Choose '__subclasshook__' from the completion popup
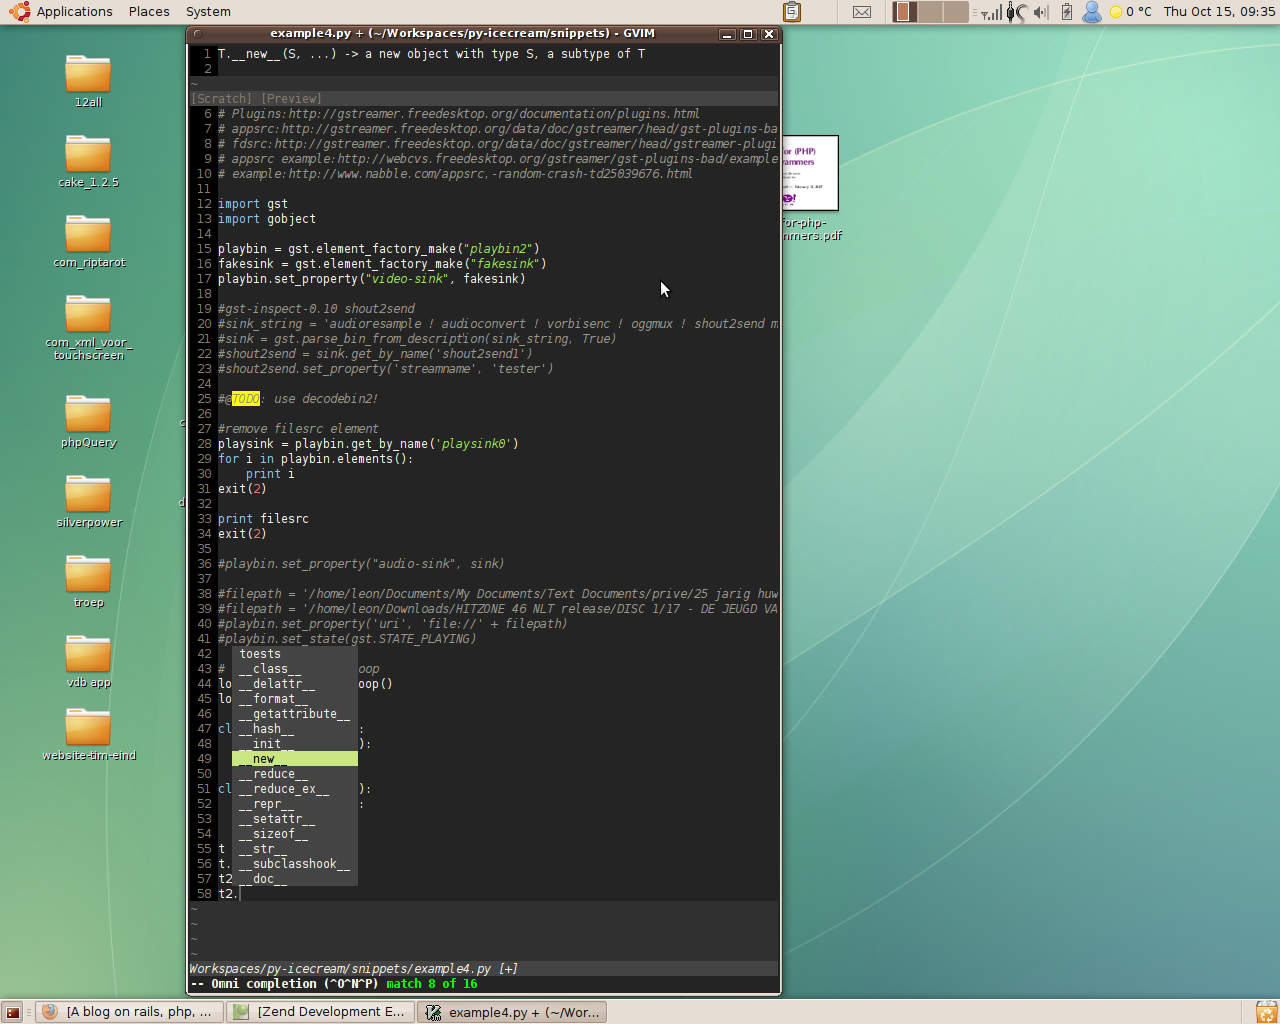This screenshot has height=1024, width=1280. pyautogui.click(x=295, y=864)
